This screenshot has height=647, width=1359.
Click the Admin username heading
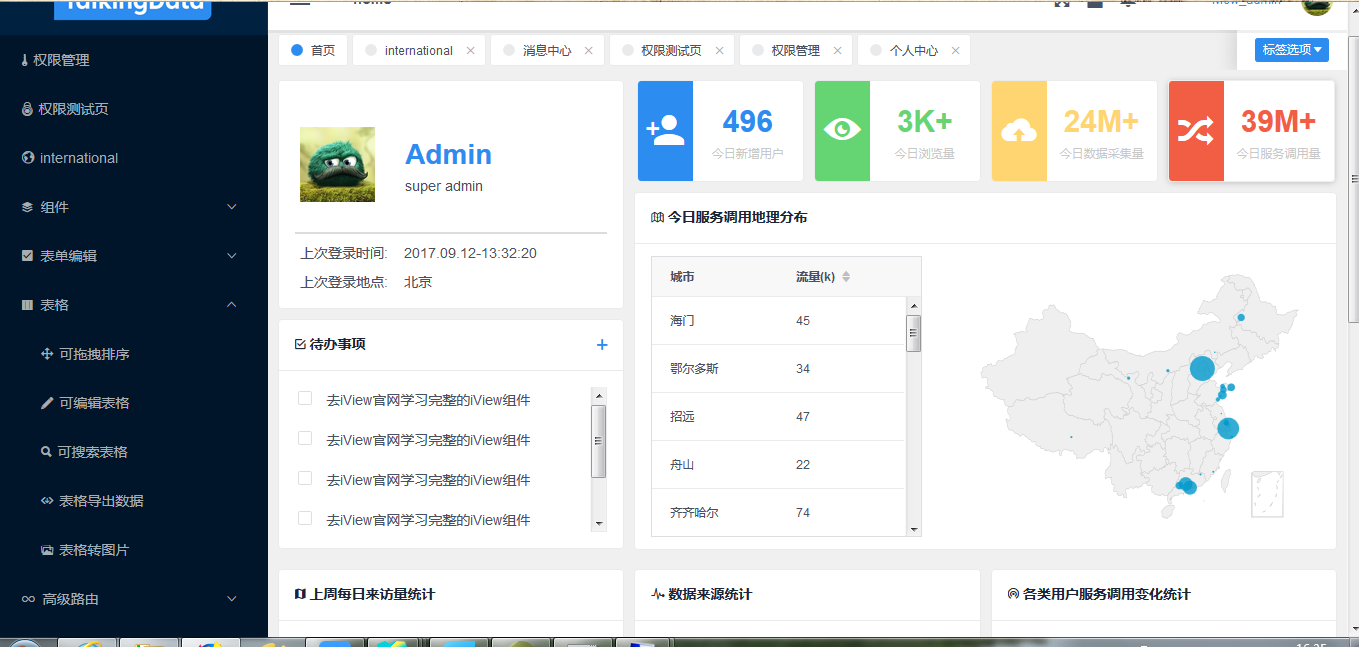click(448, 154)
